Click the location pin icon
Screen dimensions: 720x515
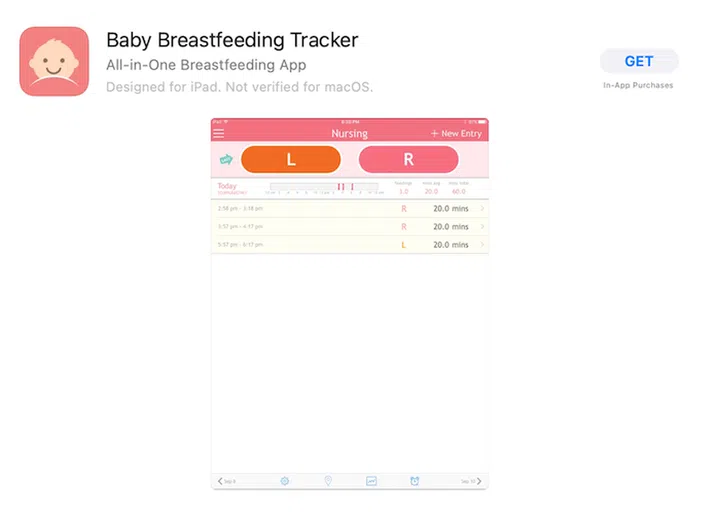click(328, 481)
